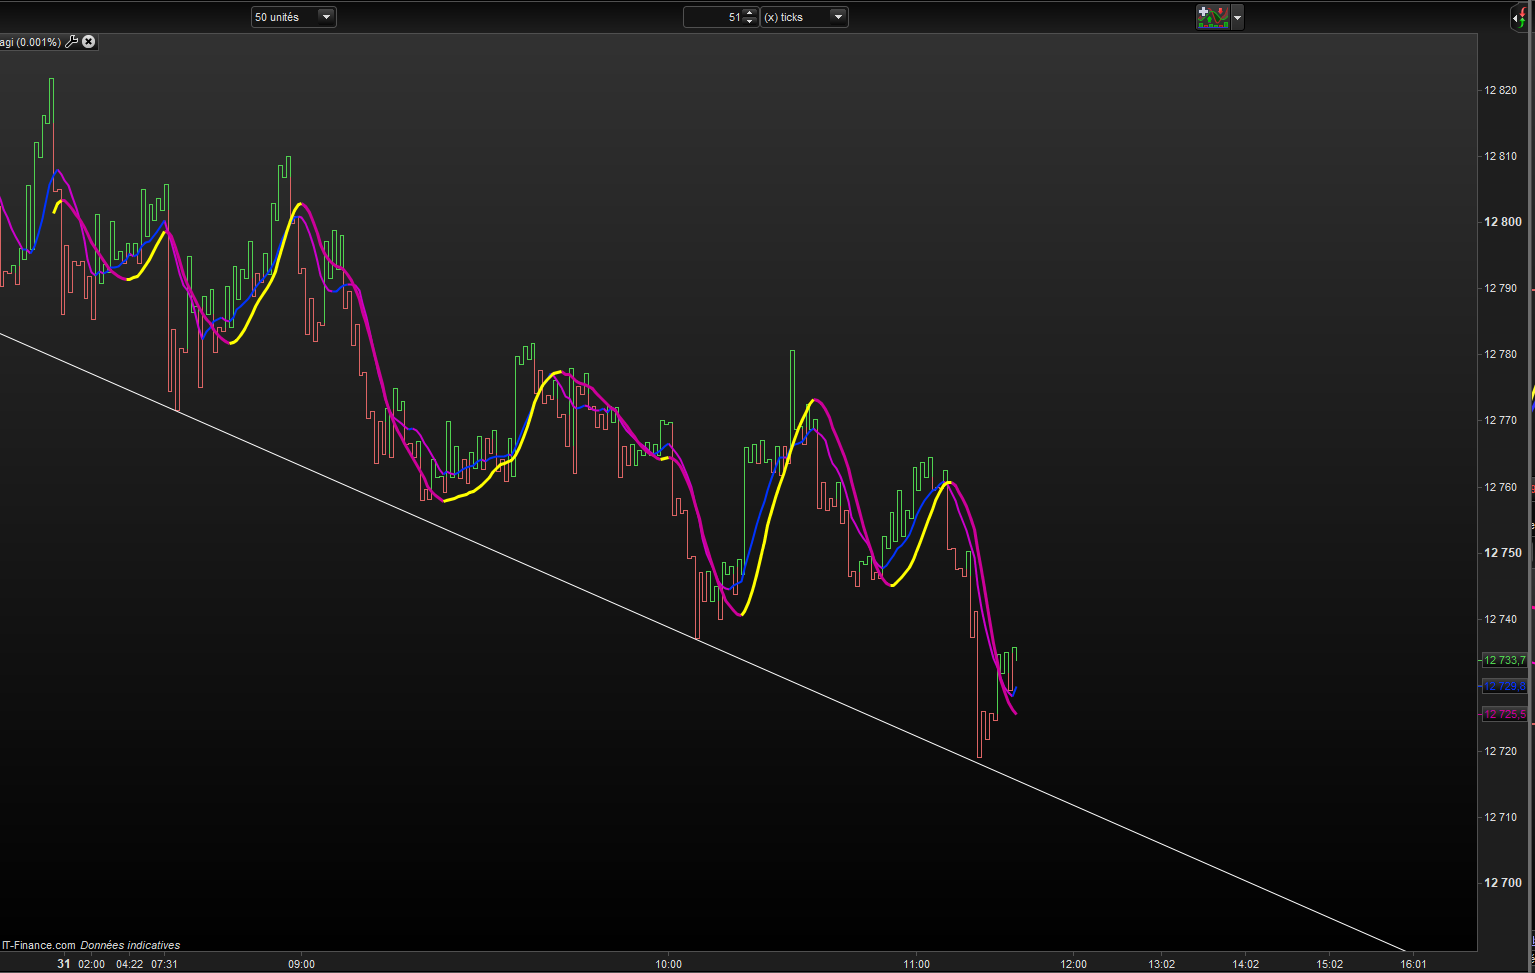Screen dimensions: 1535x973
Task: Open the (x) ticks timeframe dropdown
Action: (x=804, y=17)
